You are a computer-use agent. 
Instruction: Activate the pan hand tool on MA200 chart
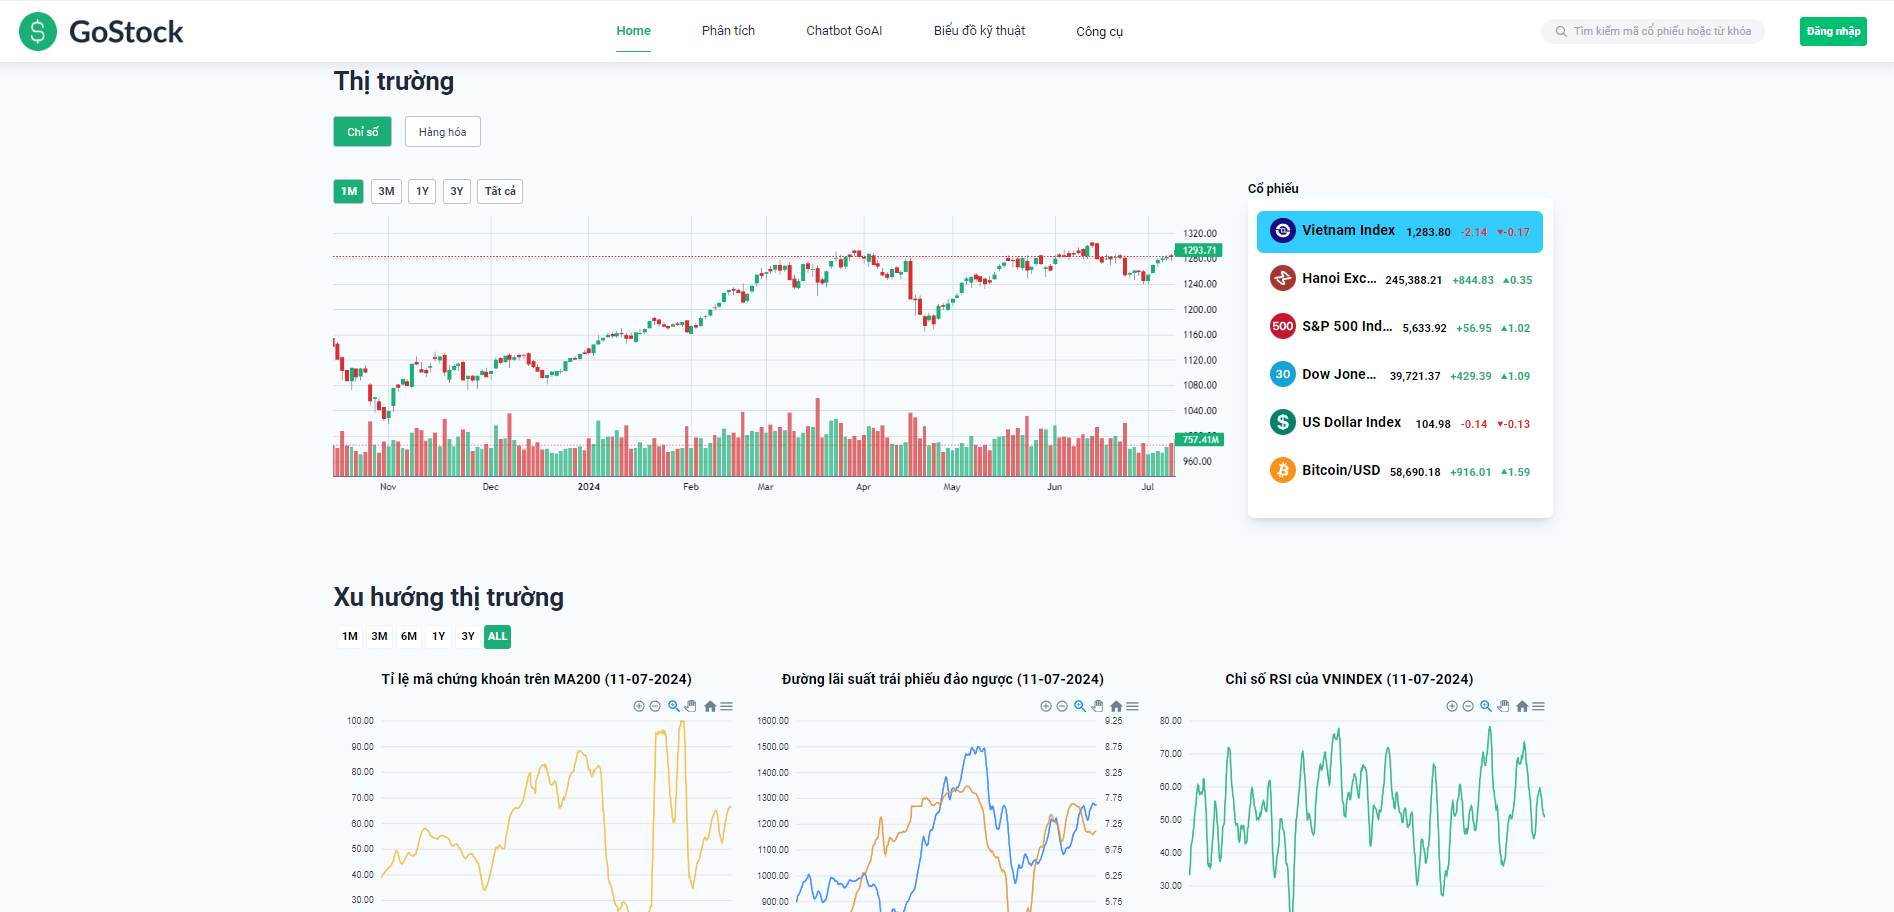point(690,706)
